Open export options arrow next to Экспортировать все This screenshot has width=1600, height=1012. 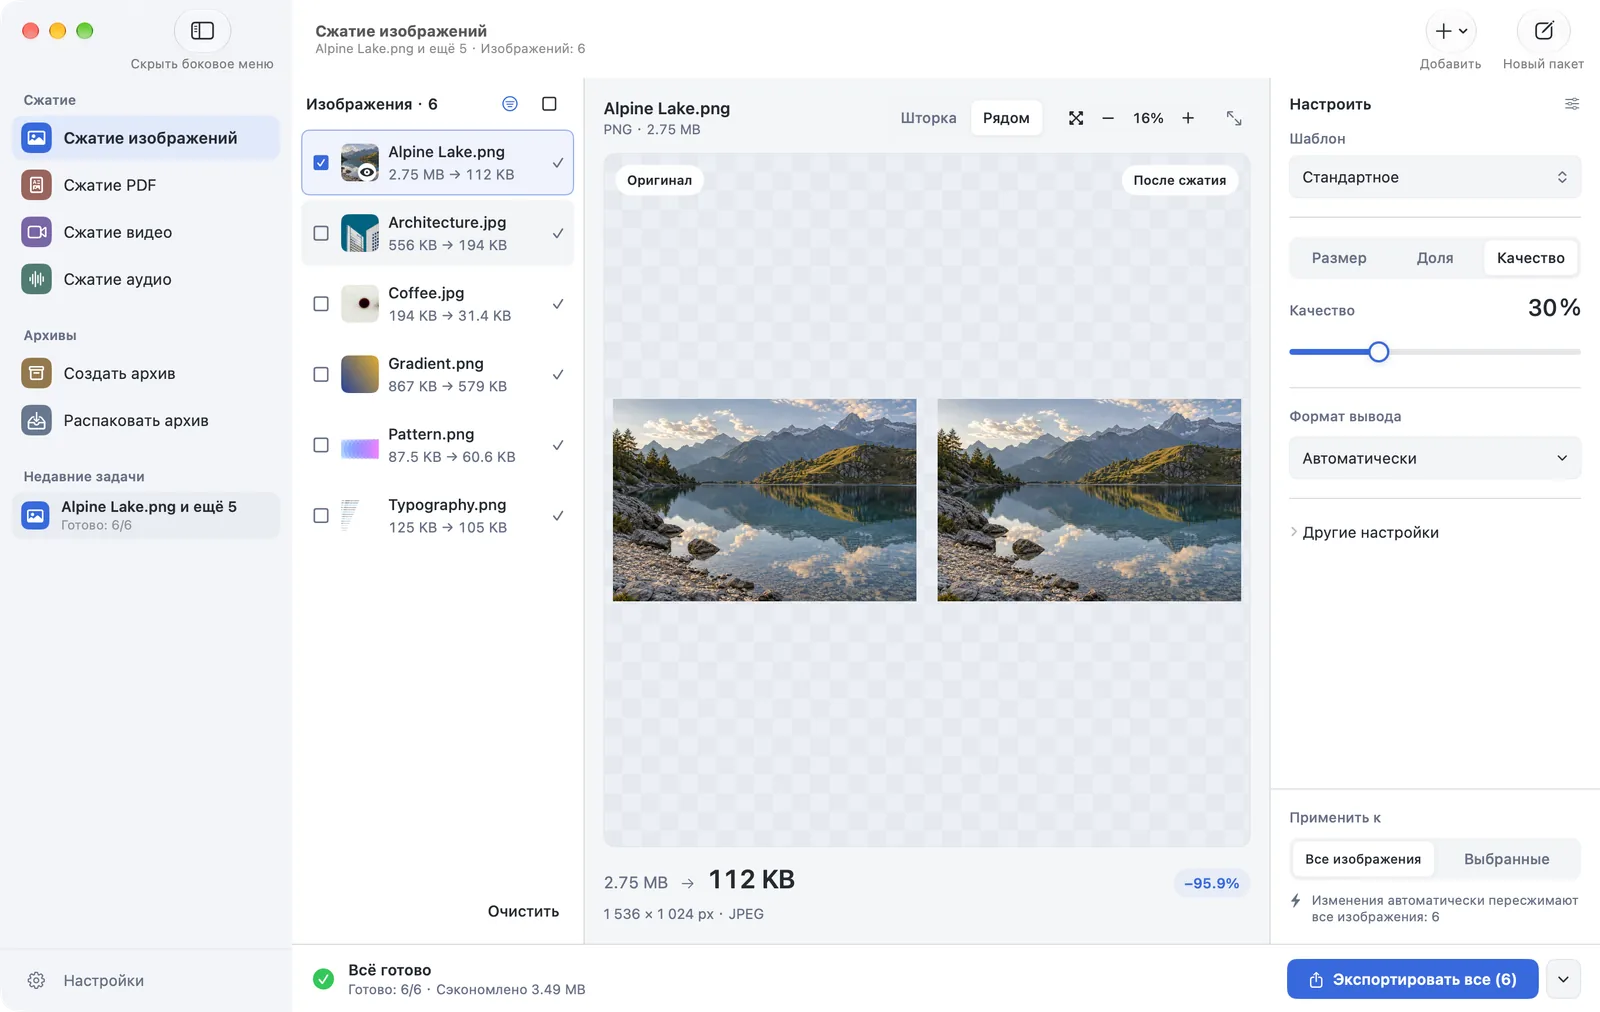pos(1563,979)
